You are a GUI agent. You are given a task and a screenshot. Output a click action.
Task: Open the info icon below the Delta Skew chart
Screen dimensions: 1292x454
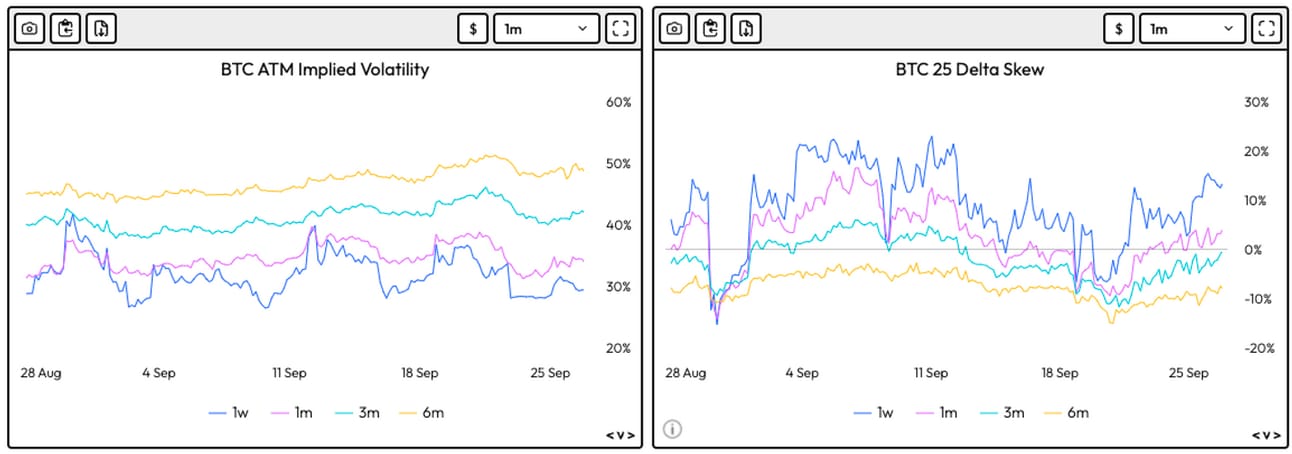point(672,429)
